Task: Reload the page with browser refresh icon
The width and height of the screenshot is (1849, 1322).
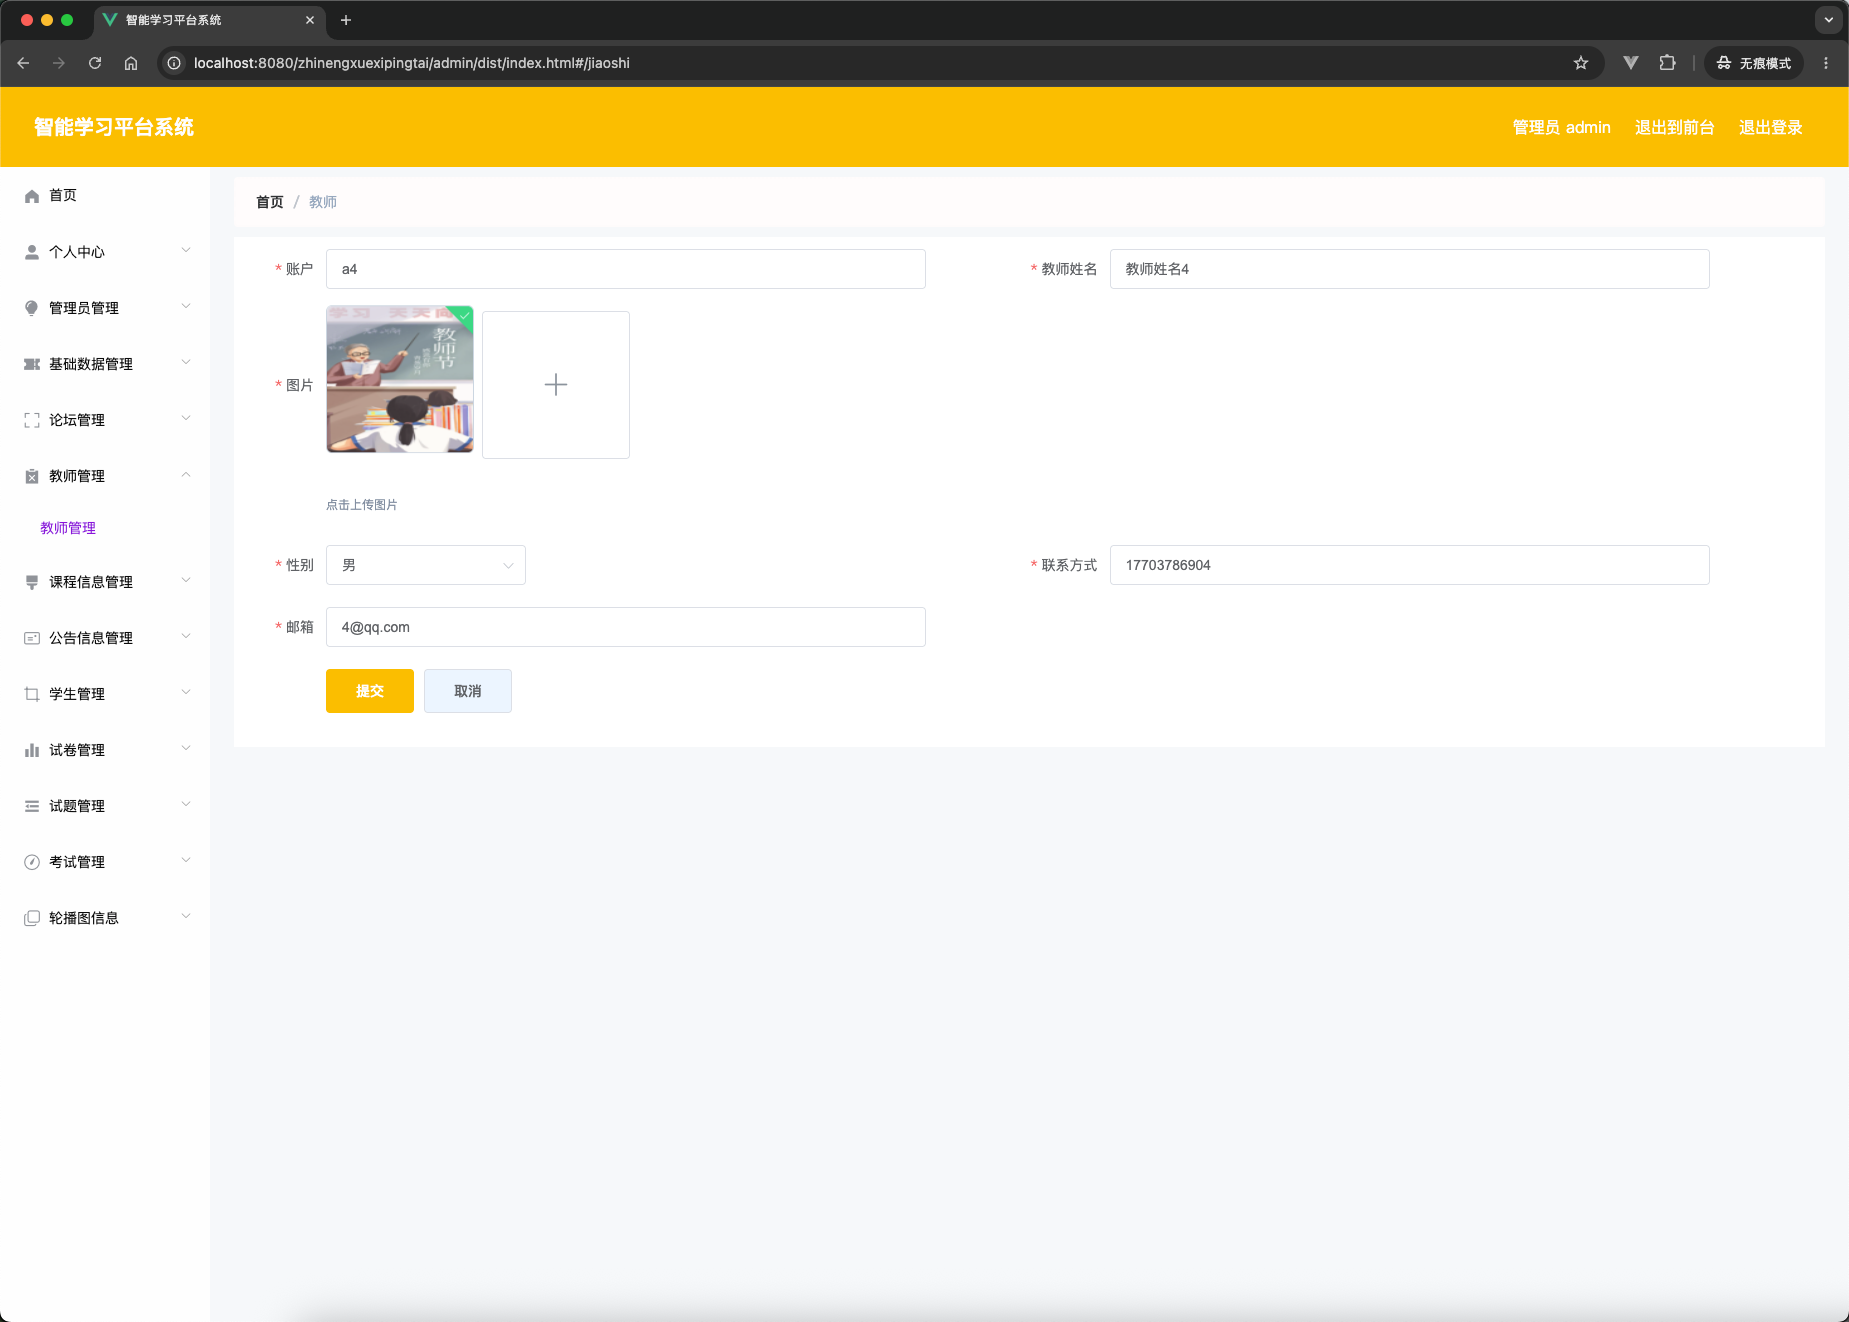Action: [95, 63]
